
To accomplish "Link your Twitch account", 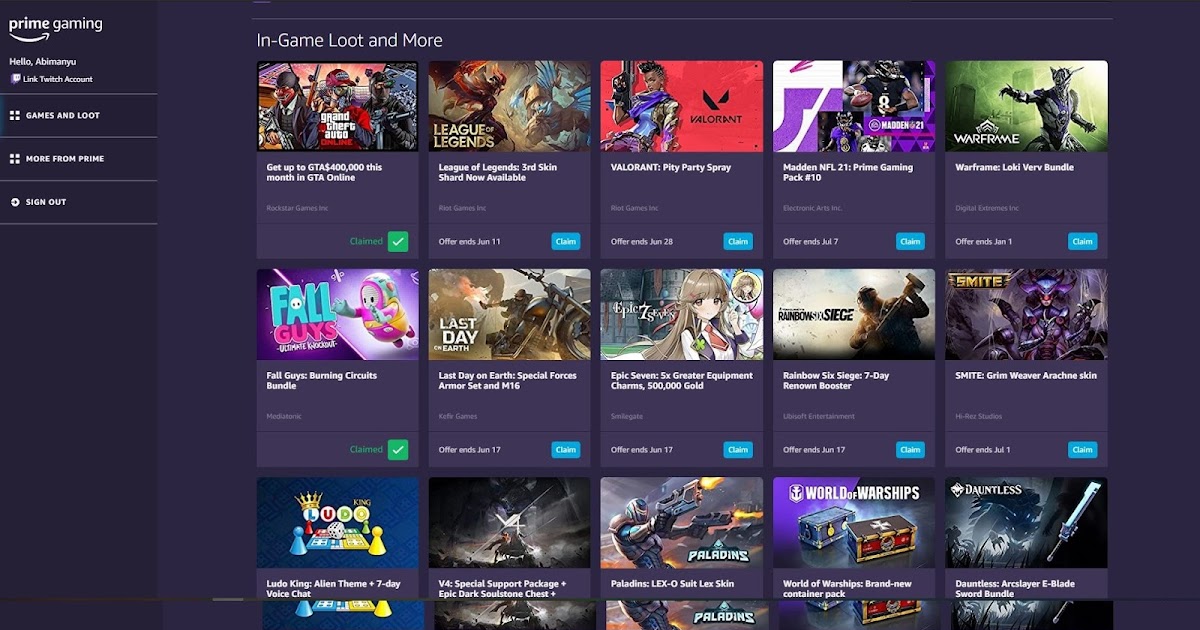I will pyautogui.click(x=60, y=79).
